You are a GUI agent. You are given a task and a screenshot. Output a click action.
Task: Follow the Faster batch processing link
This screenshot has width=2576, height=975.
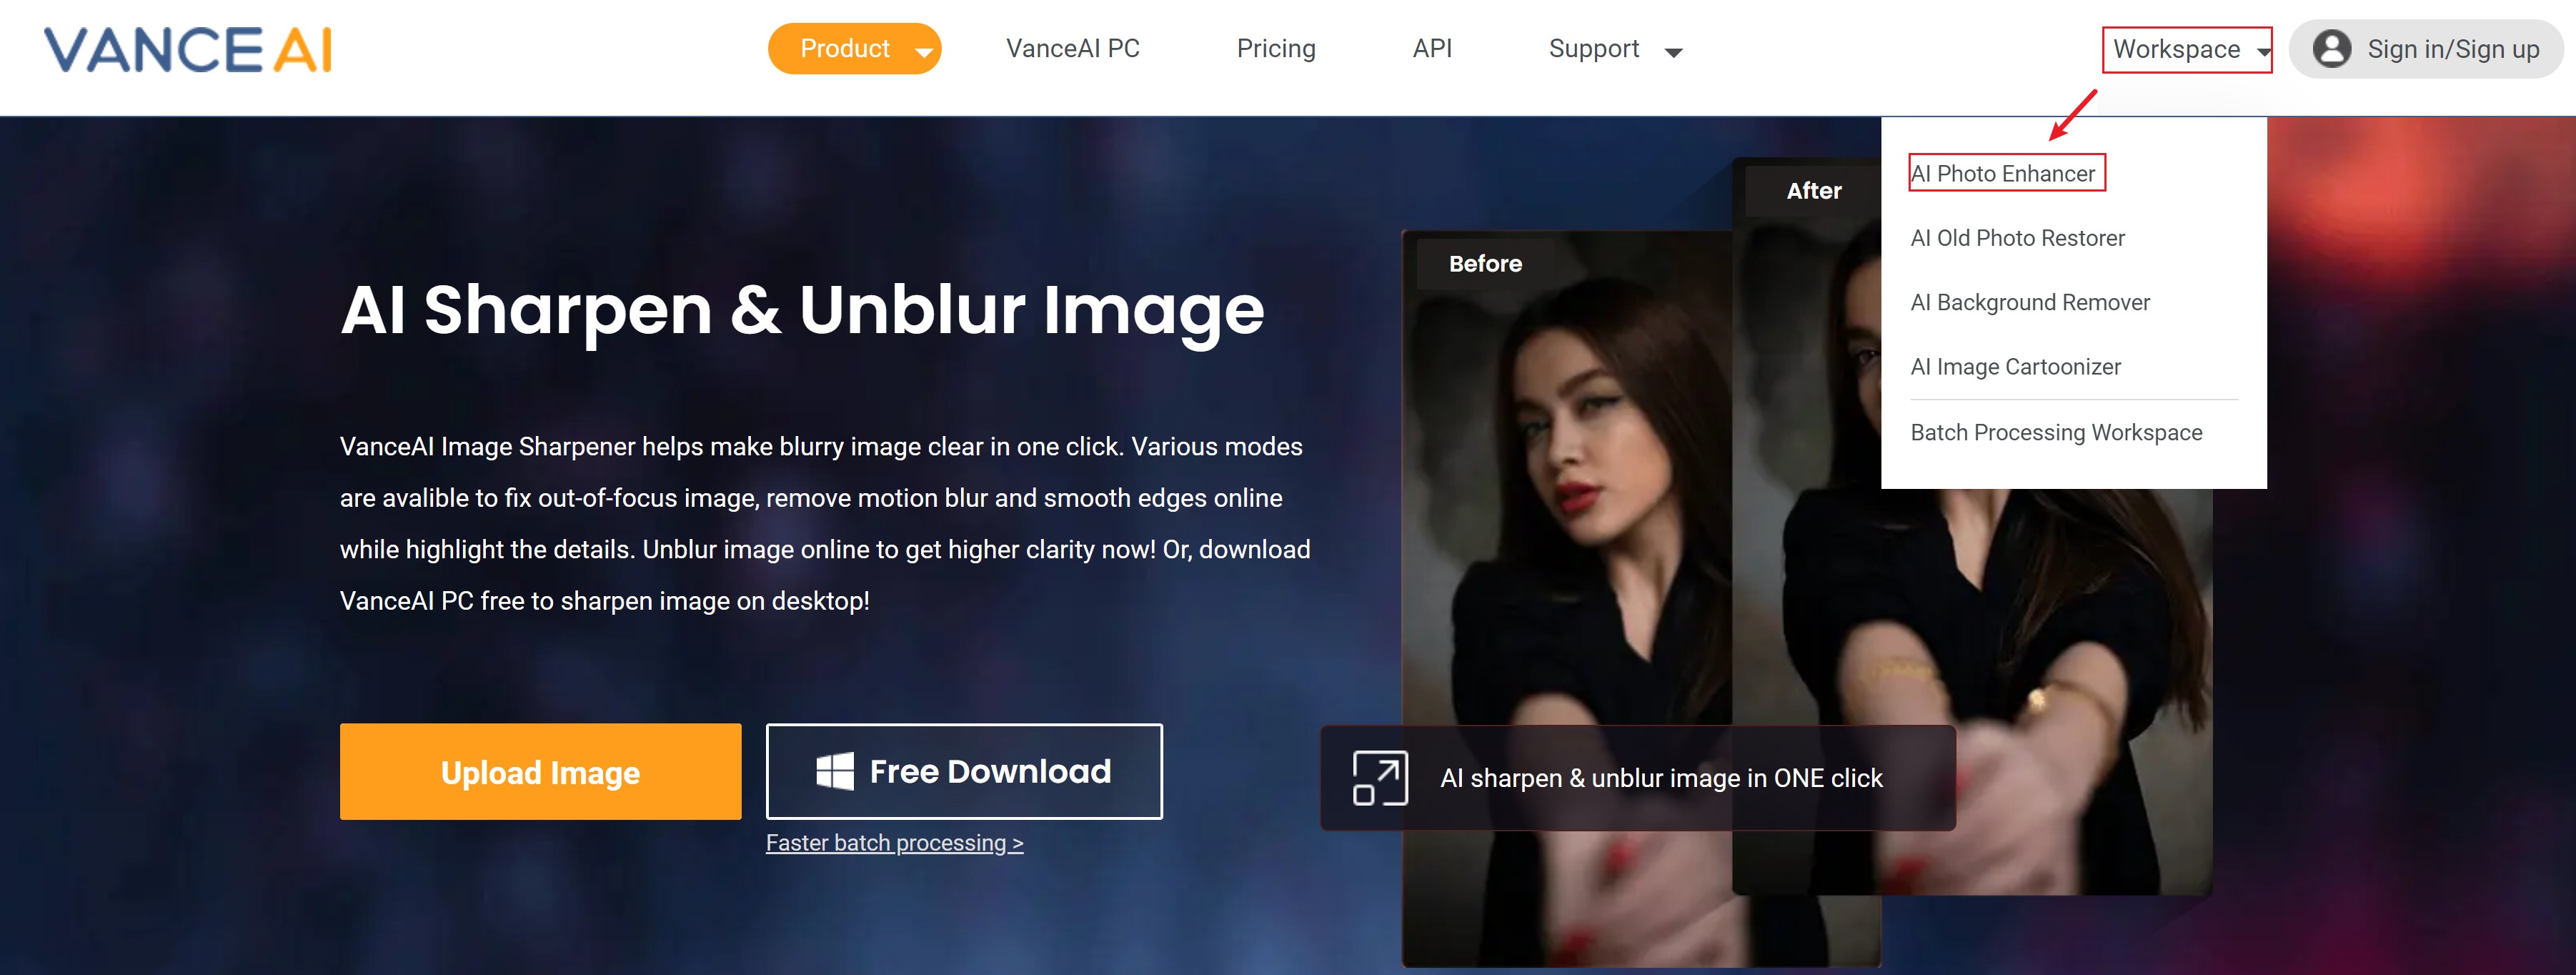pyautogui.click(x=895, y=843)
